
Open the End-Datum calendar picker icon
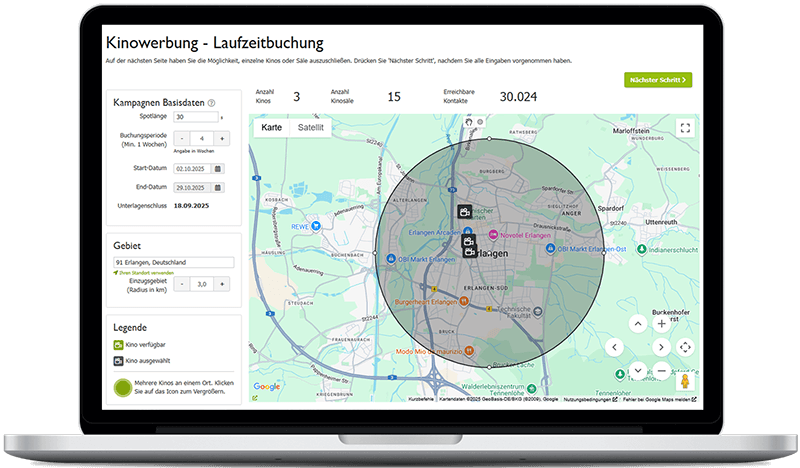tap(218, 188)
